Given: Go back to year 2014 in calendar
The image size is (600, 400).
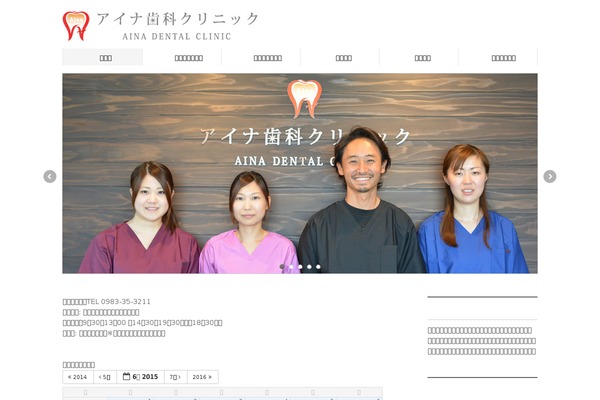Looking at the screenshot, I should coord(78,377).
